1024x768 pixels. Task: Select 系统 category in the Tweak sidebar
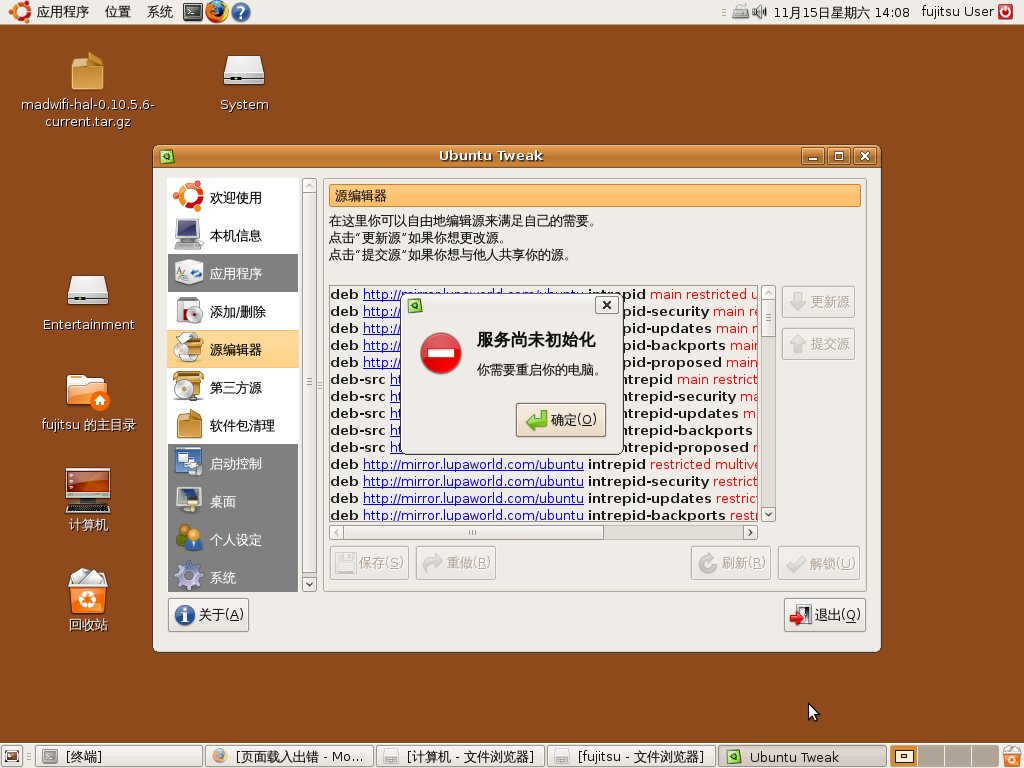point(233,576)
